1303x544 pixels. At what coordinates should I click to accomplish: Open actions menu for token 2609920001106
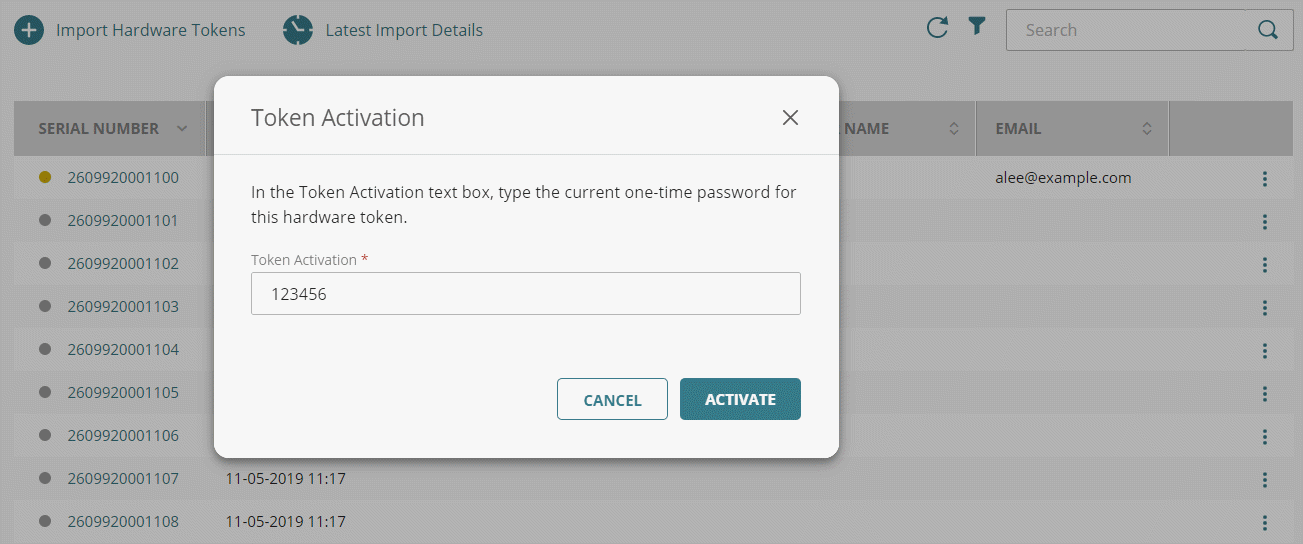(1265, 437)
